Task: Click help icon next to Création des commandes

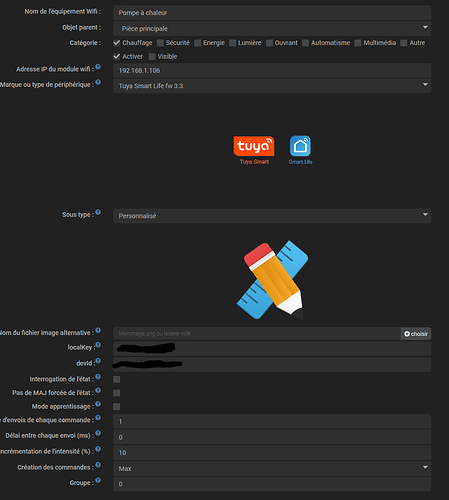Action: pos(98,465)
